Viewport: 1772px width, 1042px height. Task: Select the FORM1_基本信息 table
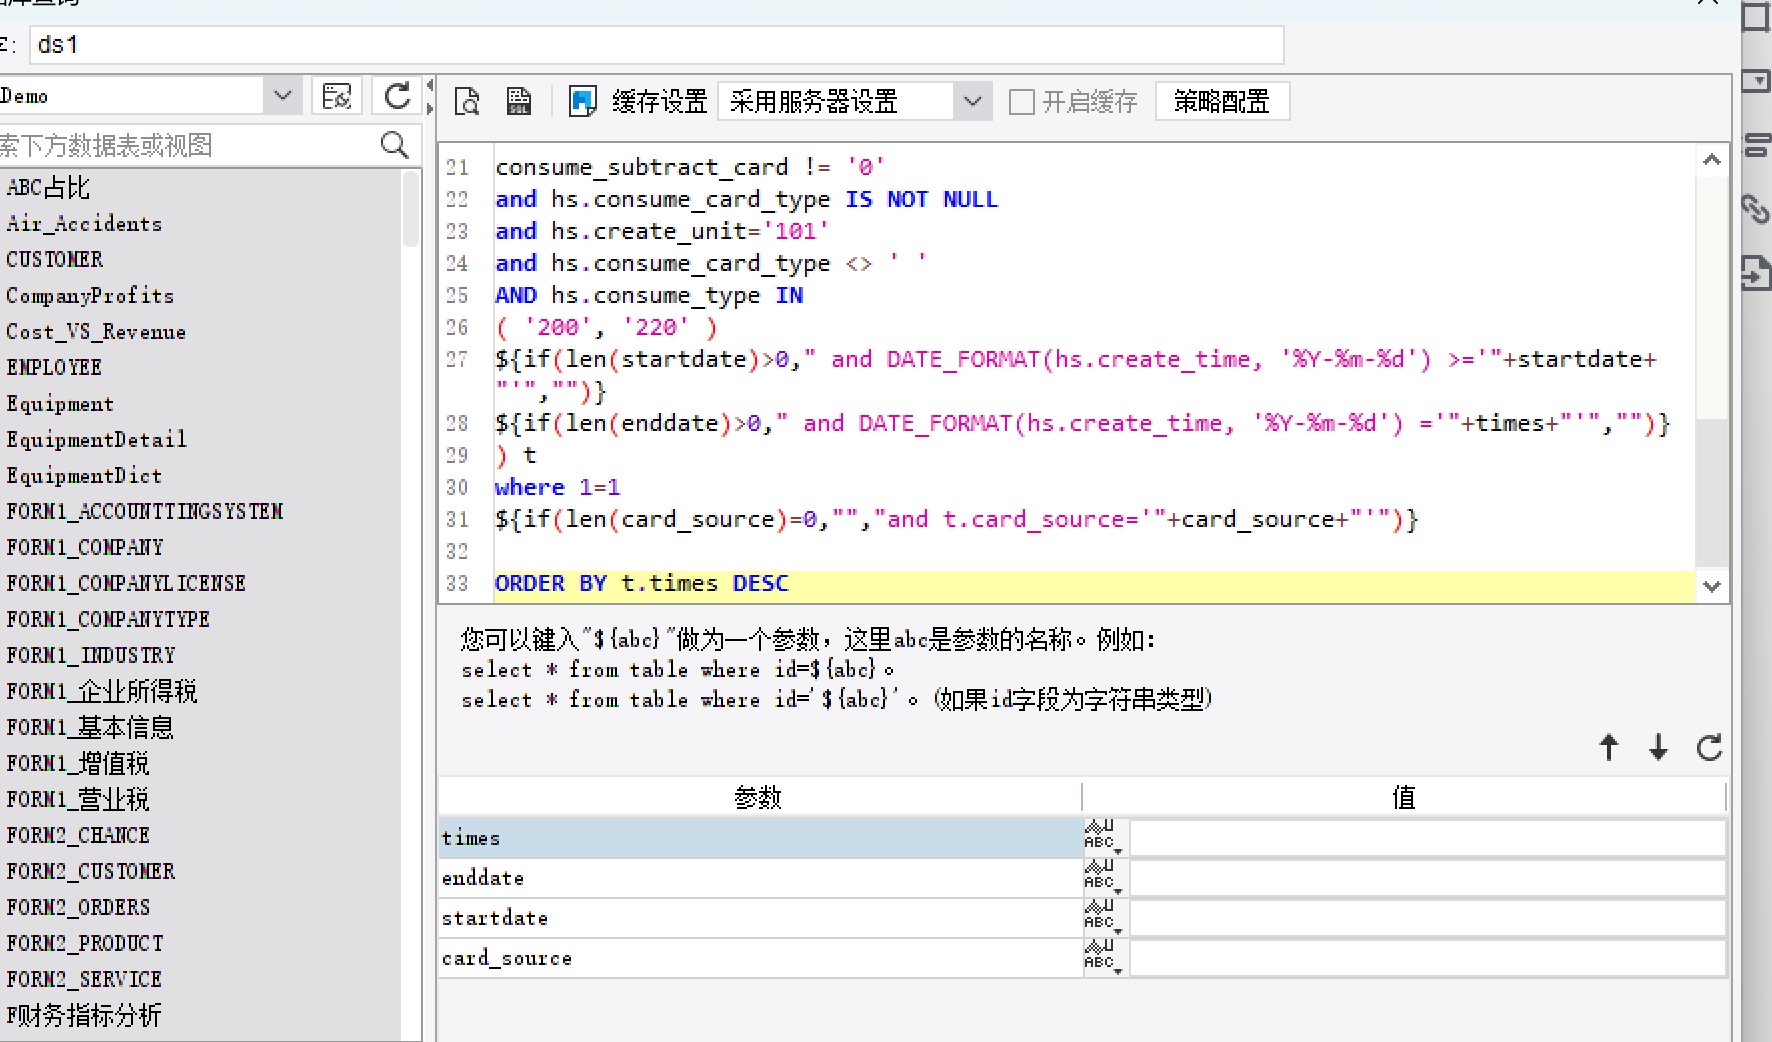pos(90,727)
